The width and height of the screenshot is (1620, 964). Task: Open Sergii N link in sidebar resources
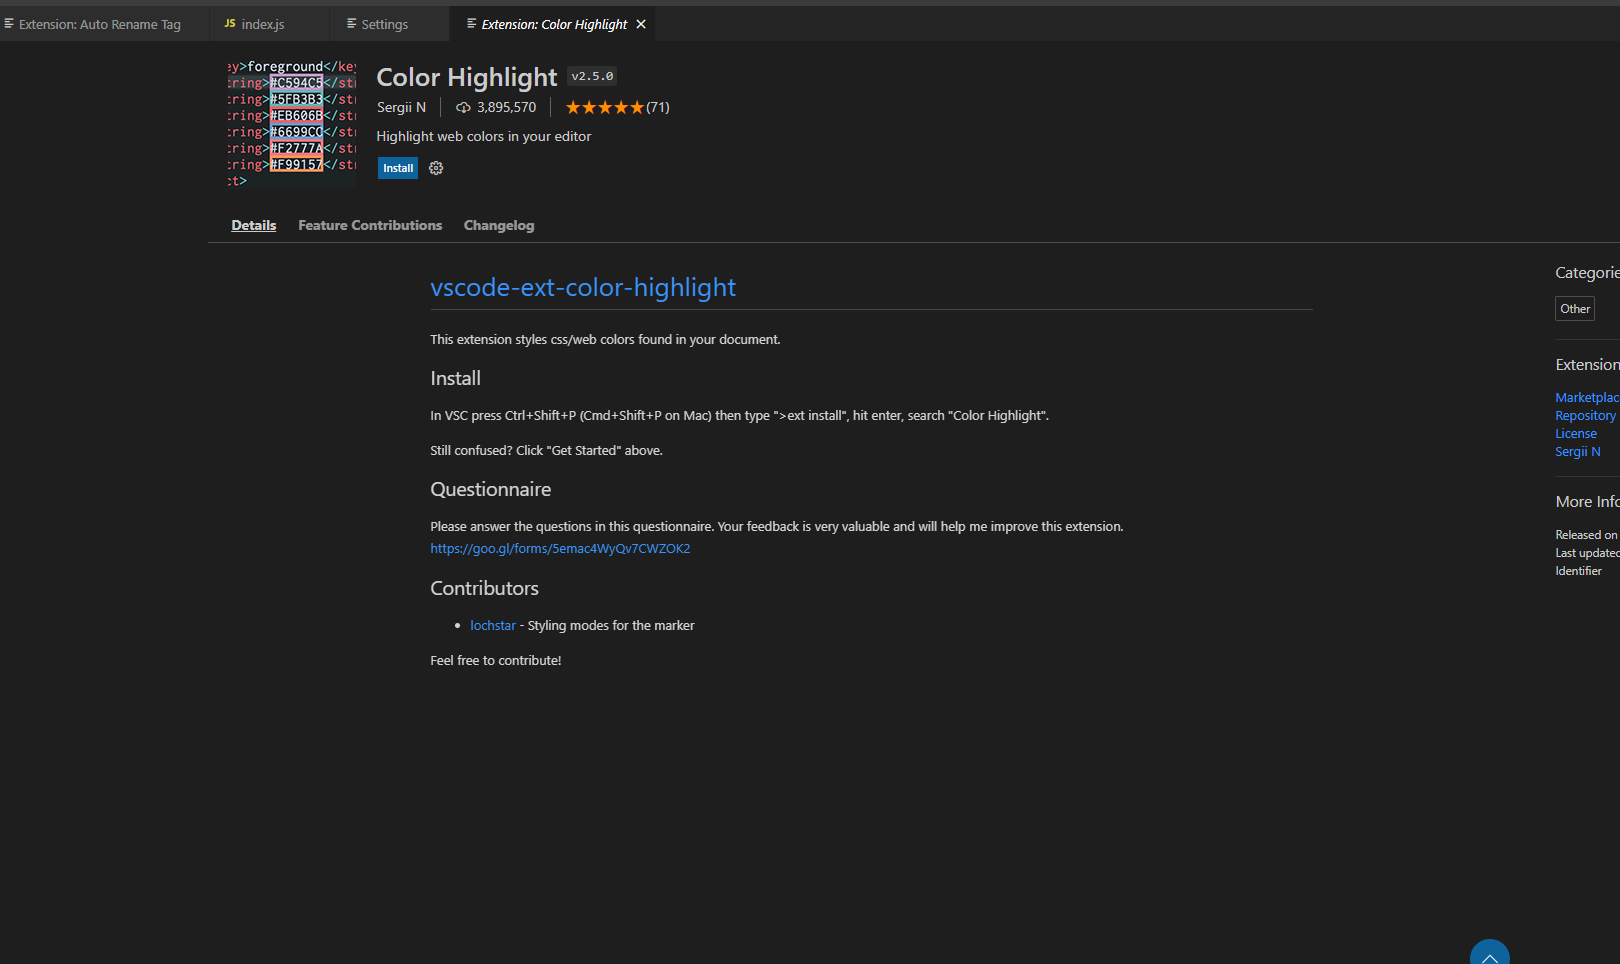click(x=1578, y=451)
